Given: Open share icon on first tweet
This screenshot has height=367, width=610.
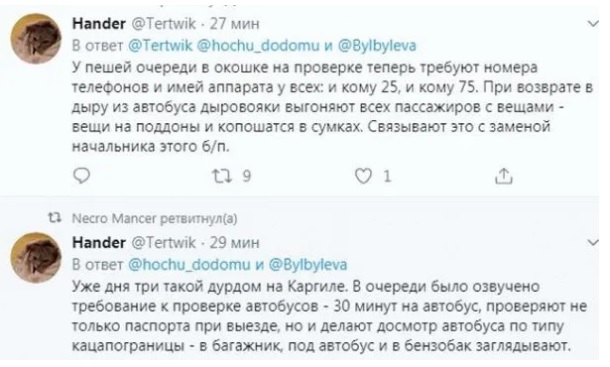Looking at the screenshot, I should tap(504, 176).
